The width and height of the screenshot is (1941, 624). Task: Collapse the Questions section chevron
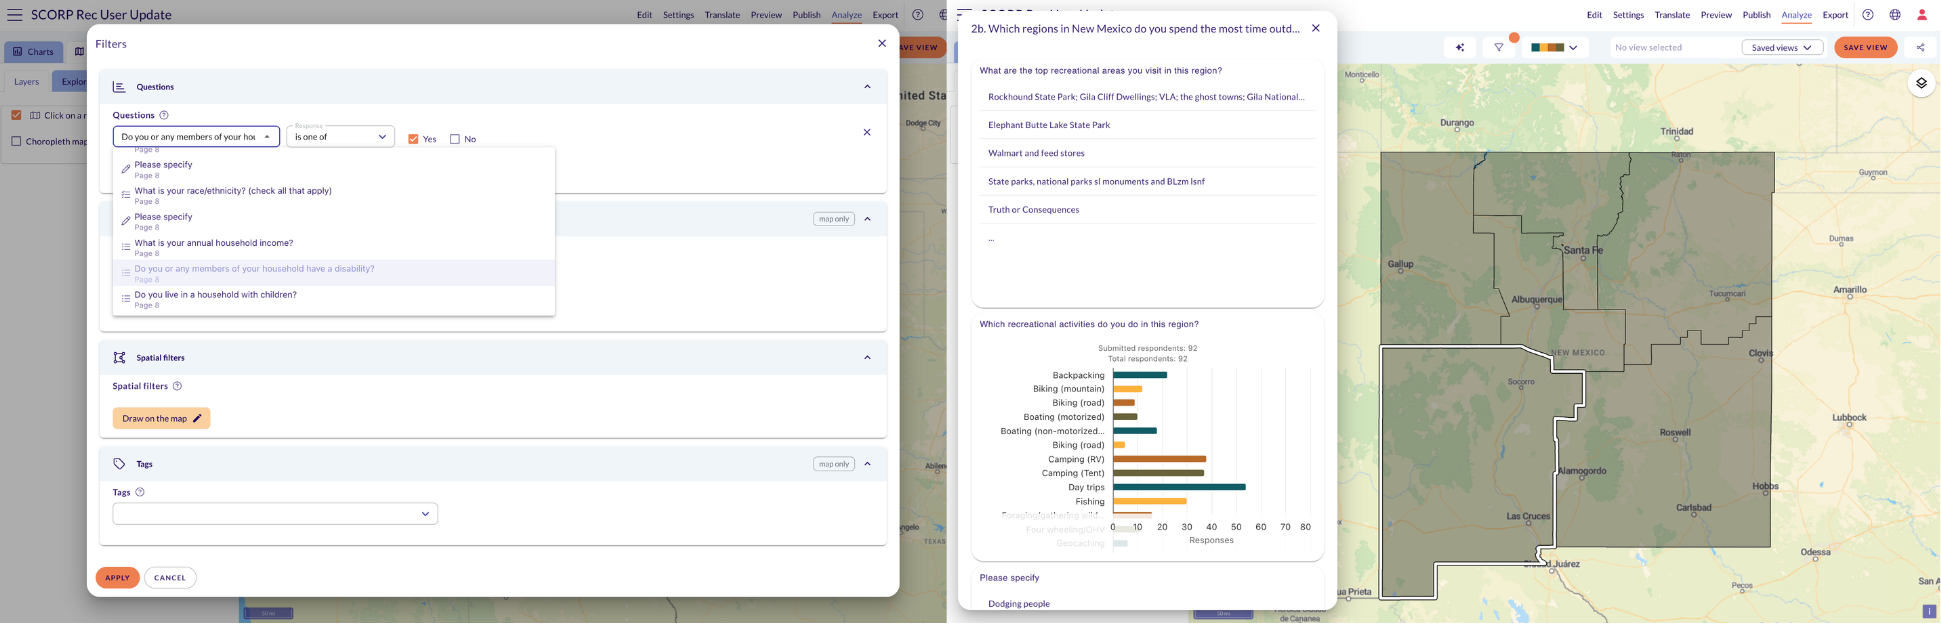click(x=867, y=87)
